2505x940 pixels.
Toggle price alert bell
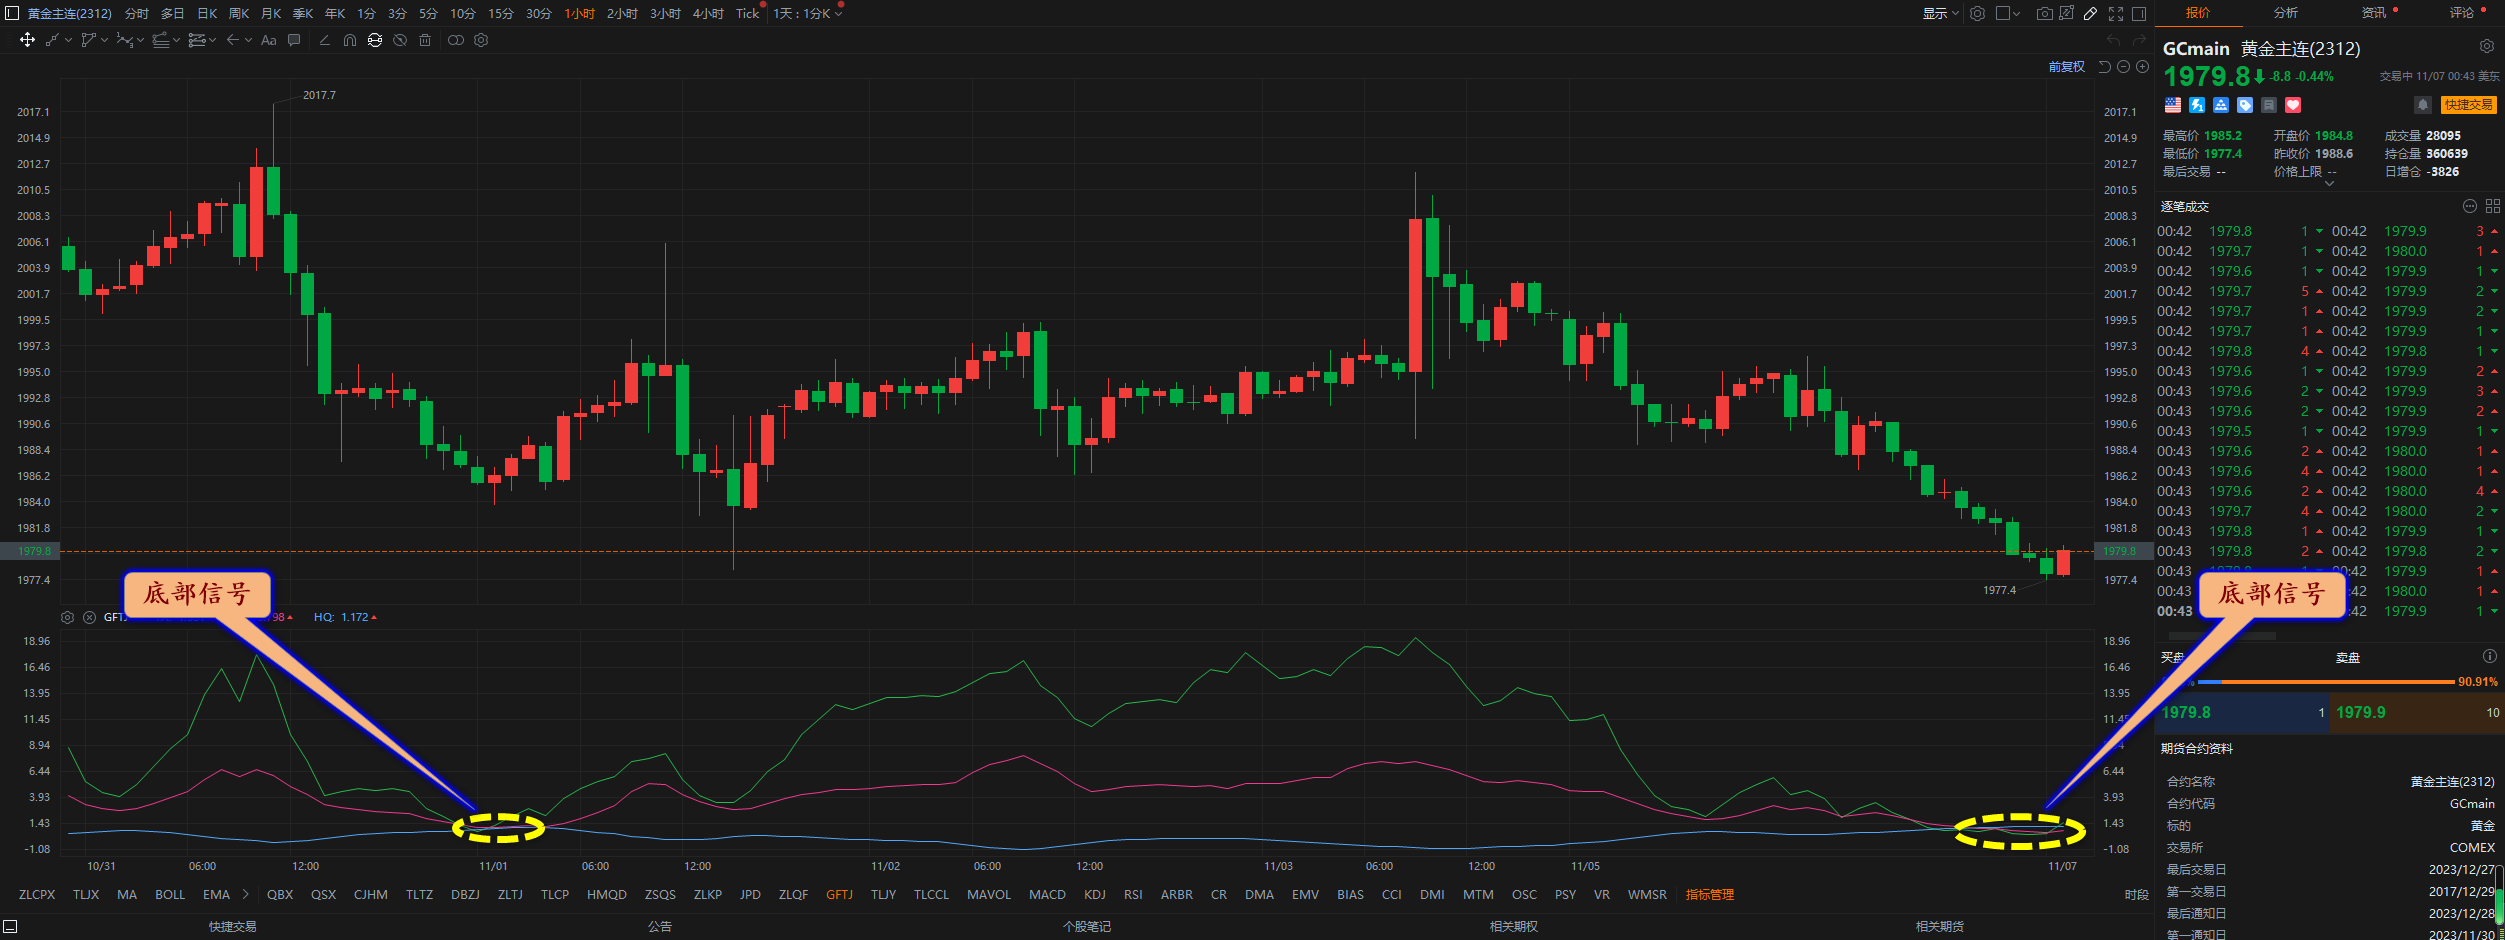(x=2422, y=105)
